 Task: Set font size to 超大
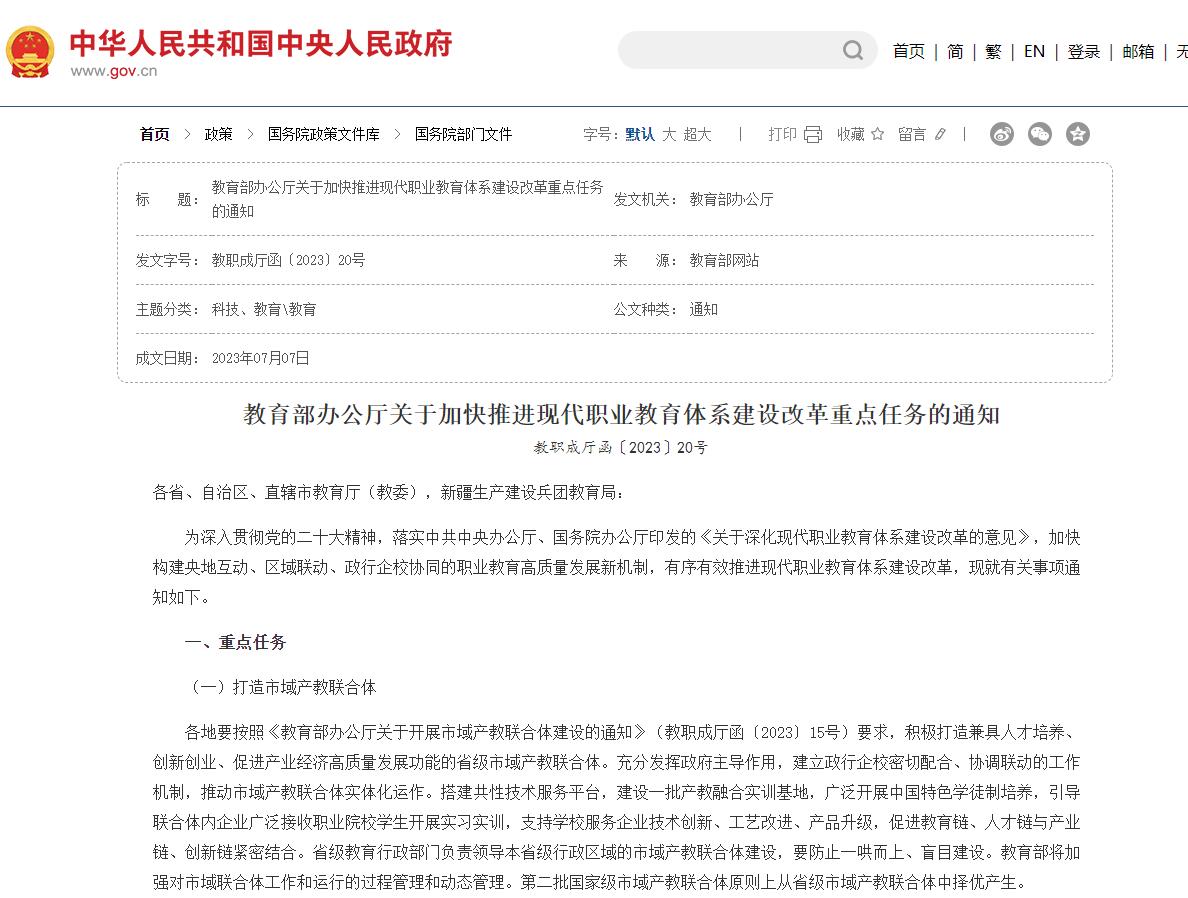[697, 134]
